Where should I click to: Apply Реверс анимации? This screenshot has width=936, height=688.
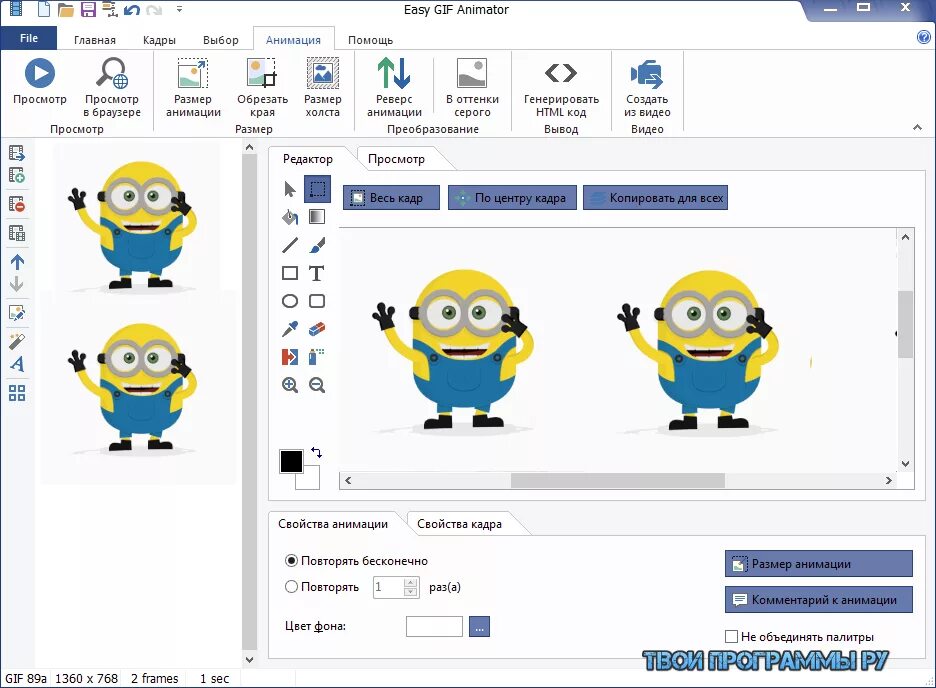pyautogui.click(x=394, y=88)
